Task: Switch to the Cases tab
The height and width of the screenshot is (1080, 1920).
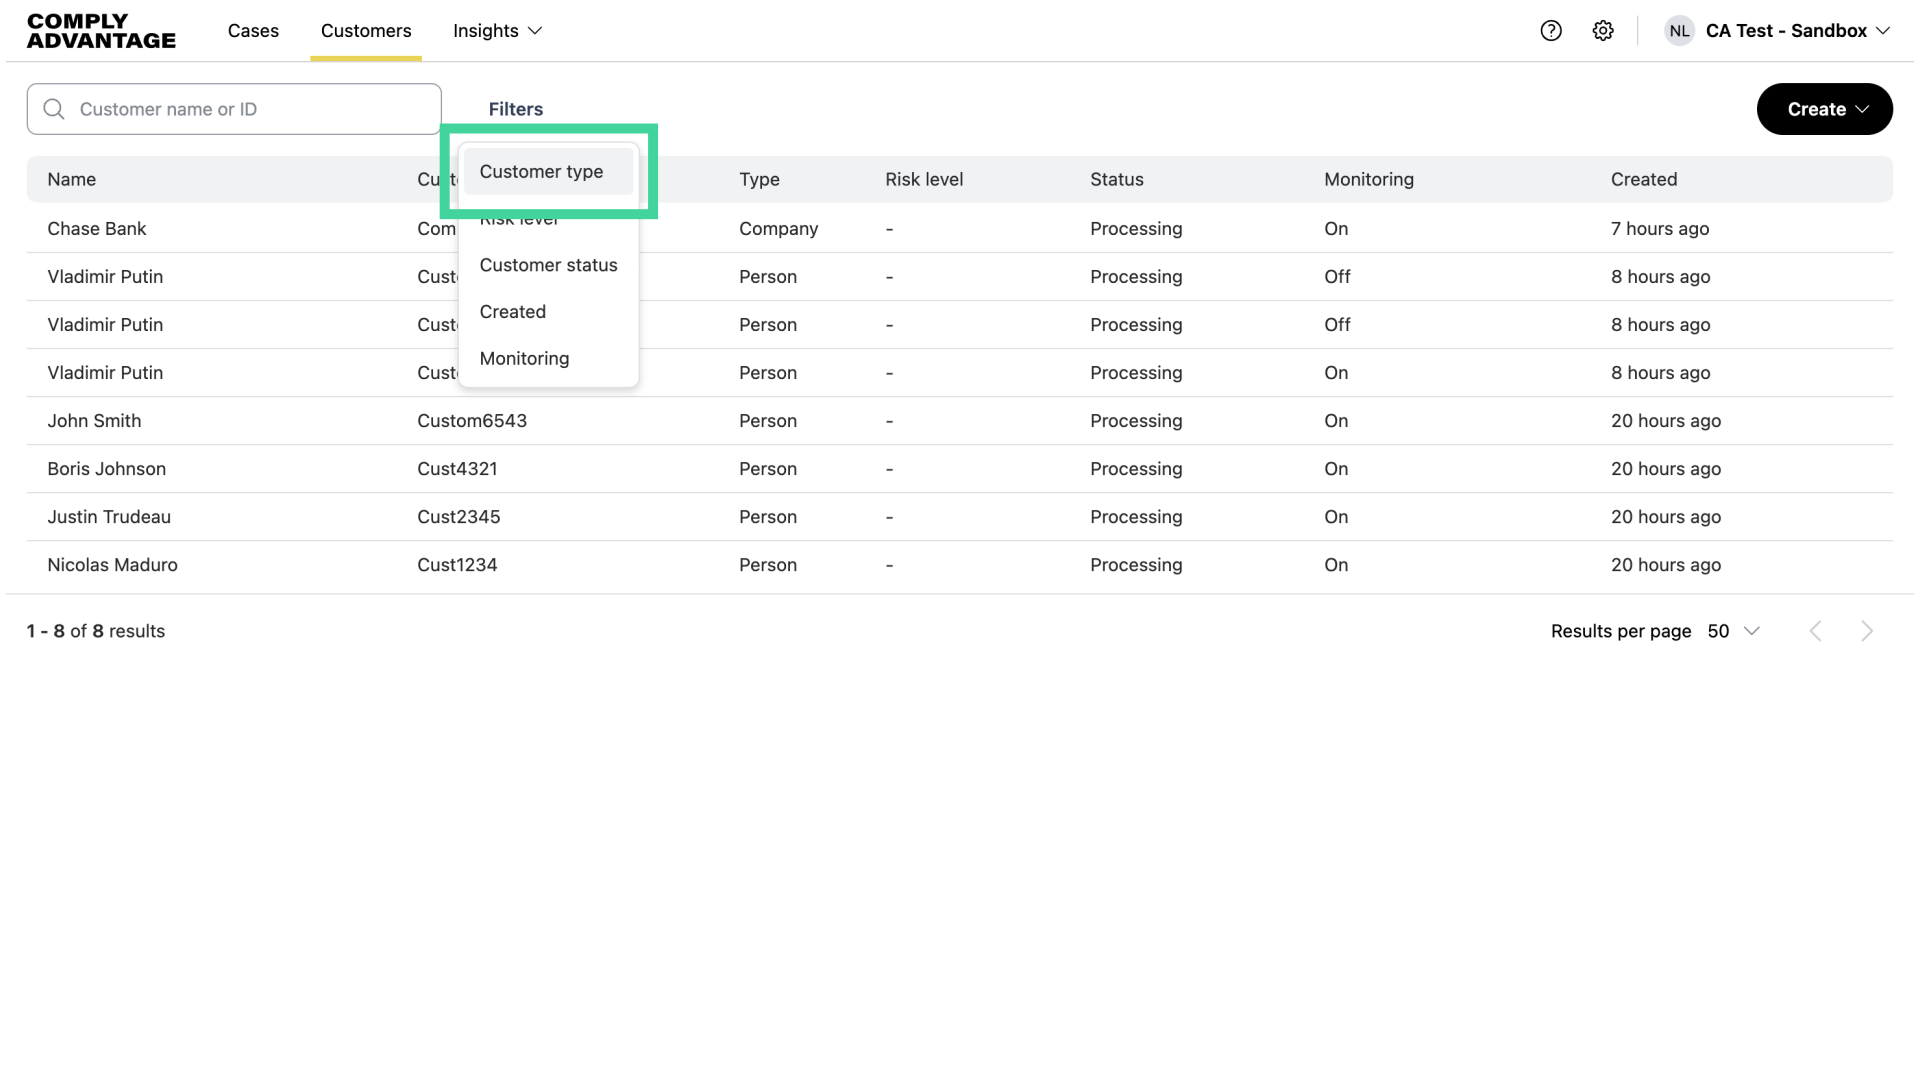Action: tap(253, 31)
